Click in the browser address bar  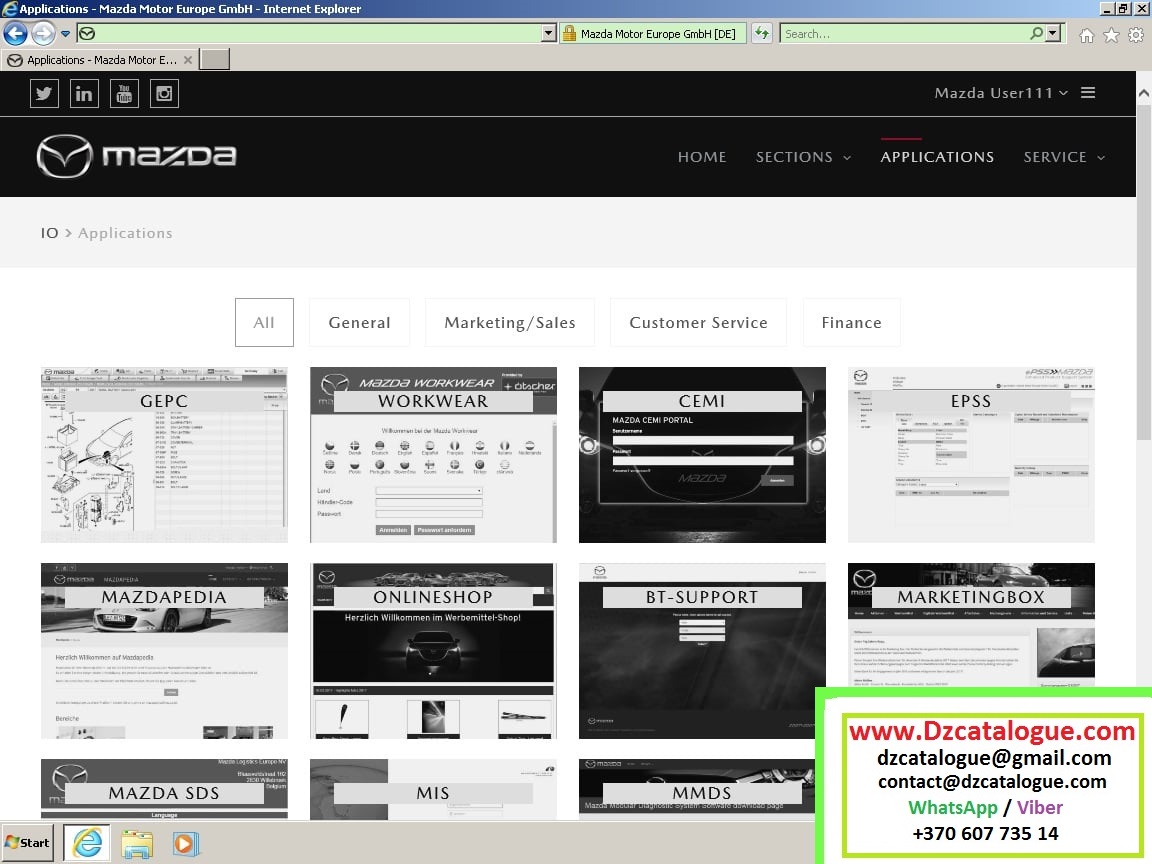coord(318,34)
